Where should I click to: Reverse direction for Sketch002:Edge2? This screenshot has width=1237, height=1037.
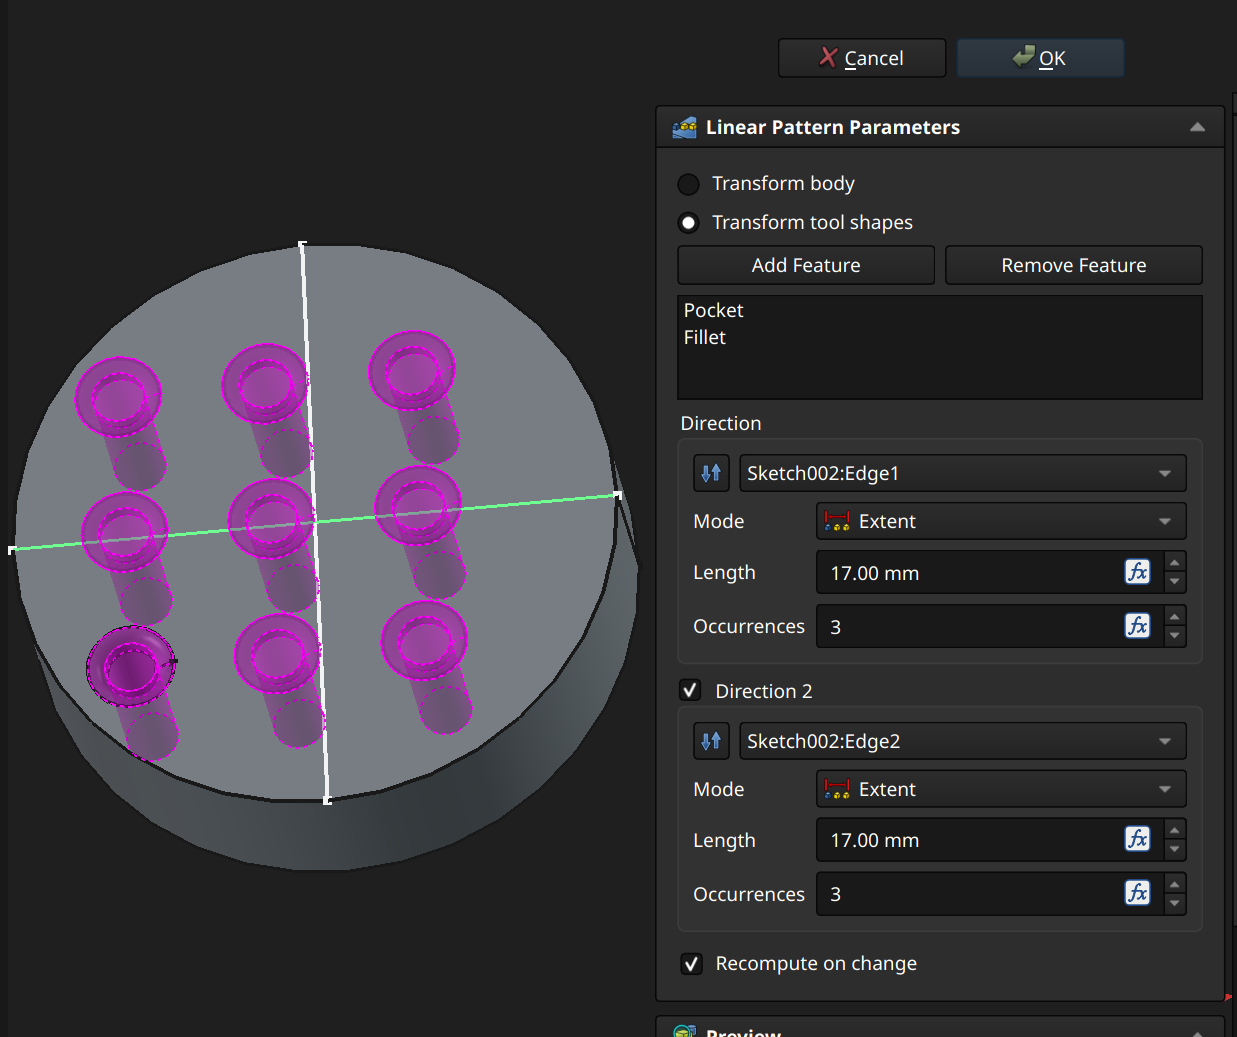(711, 741)
